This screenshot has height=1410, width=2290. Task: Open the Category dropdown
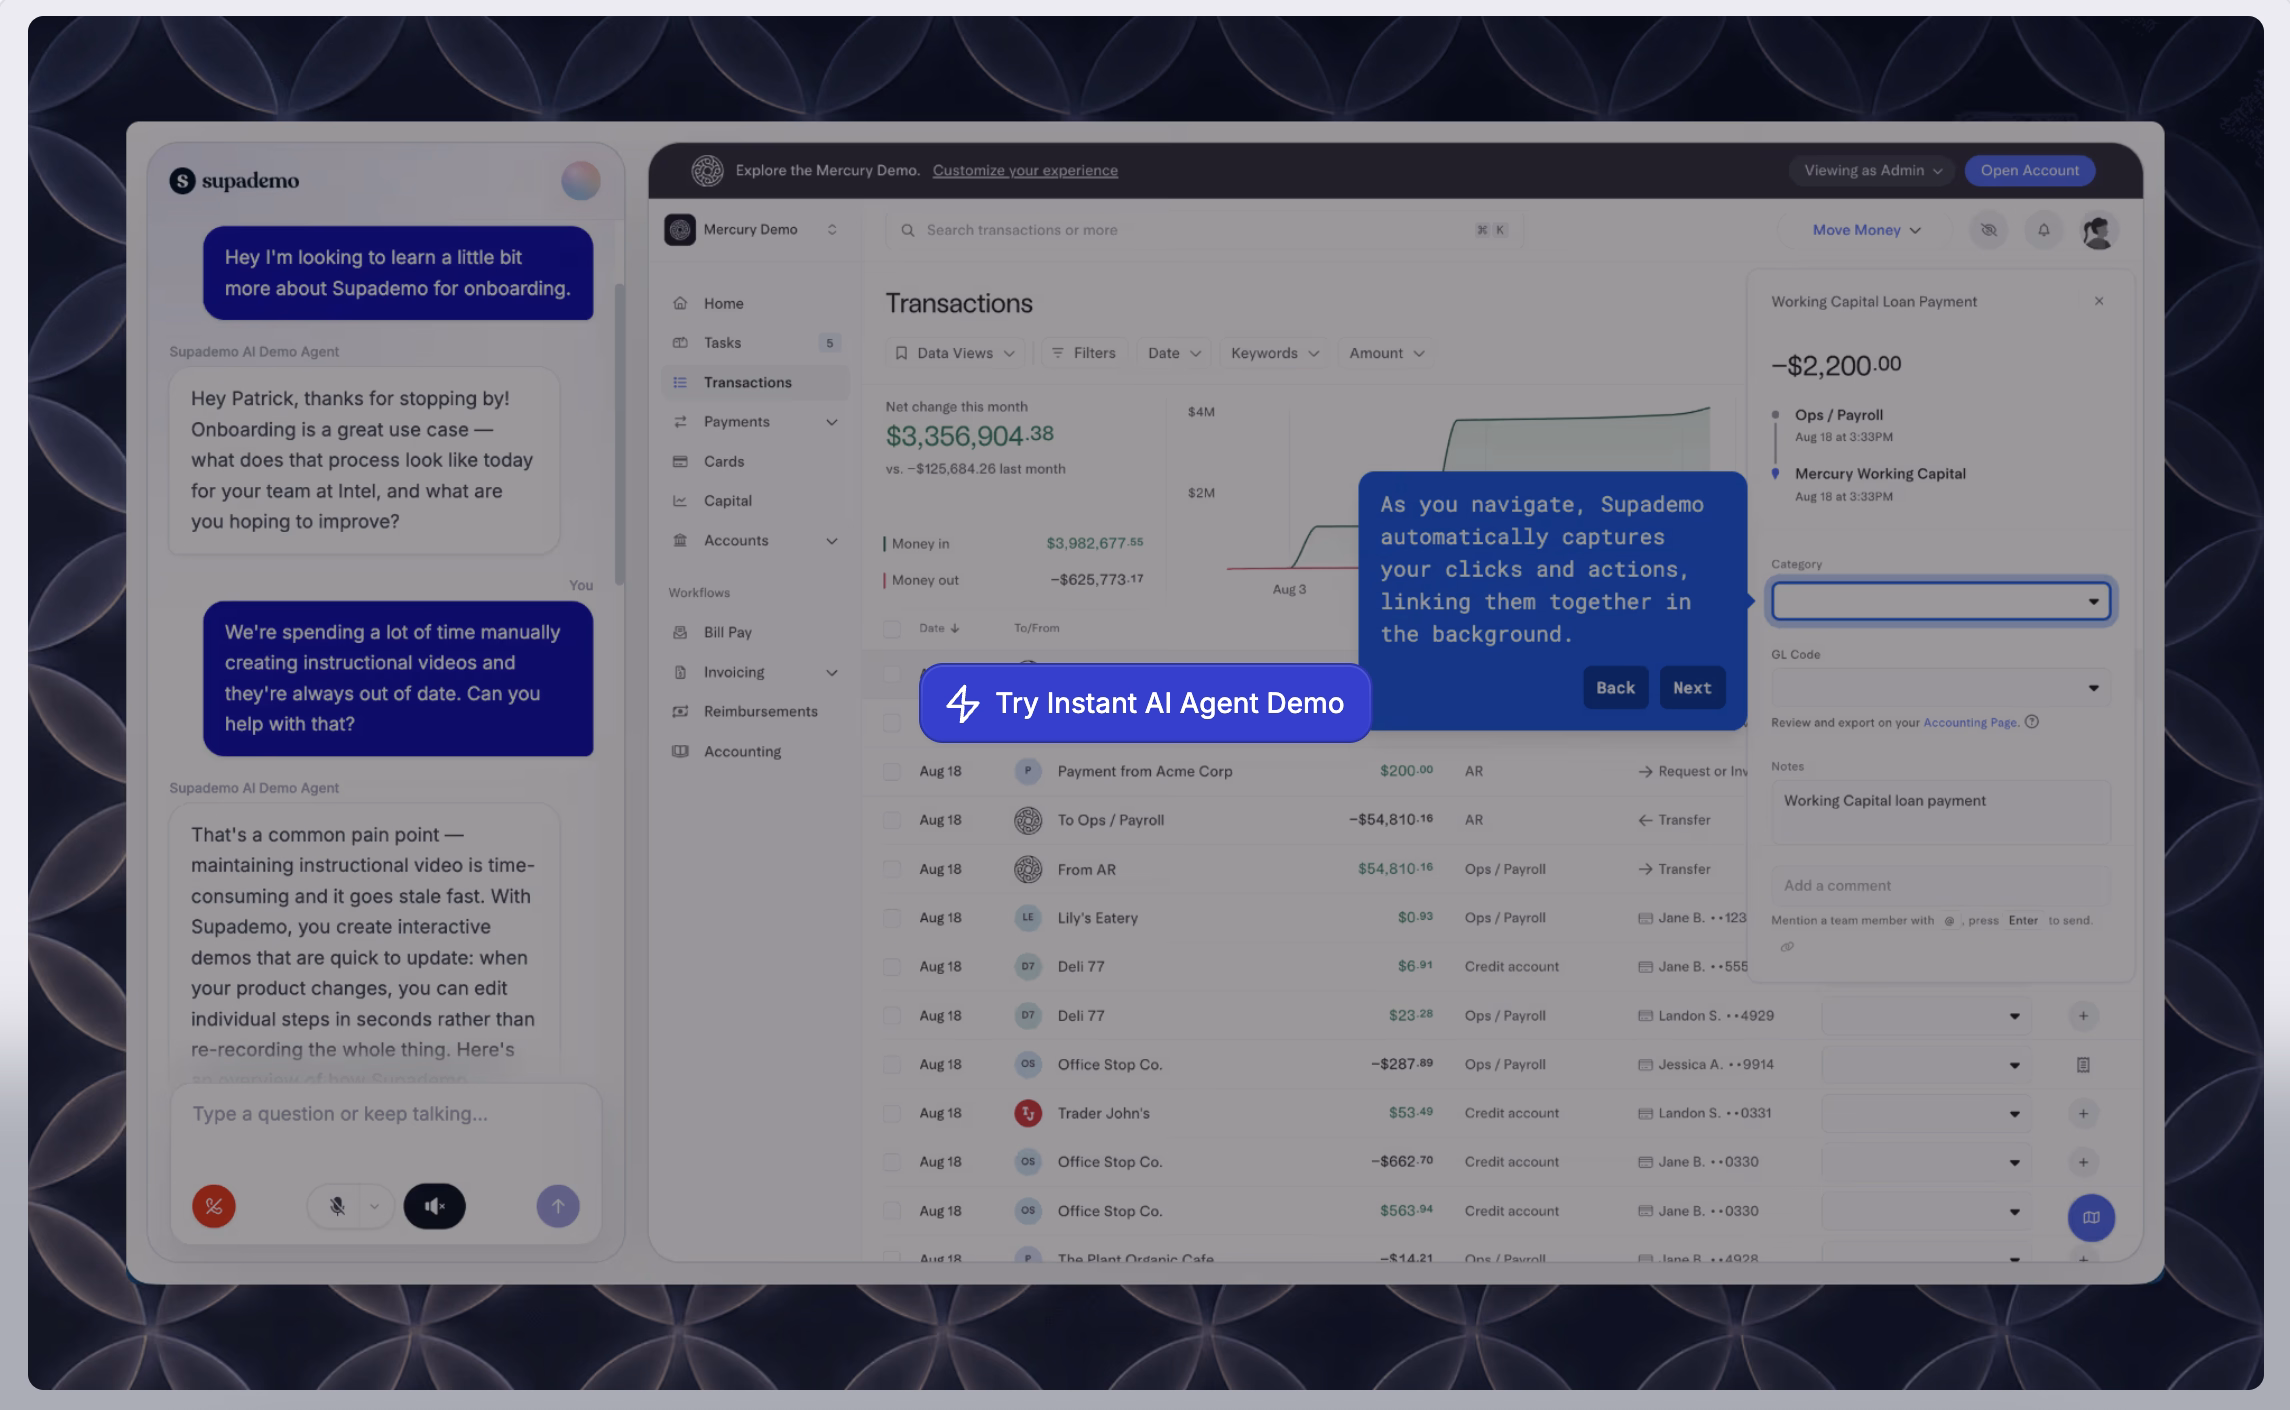1940,601
